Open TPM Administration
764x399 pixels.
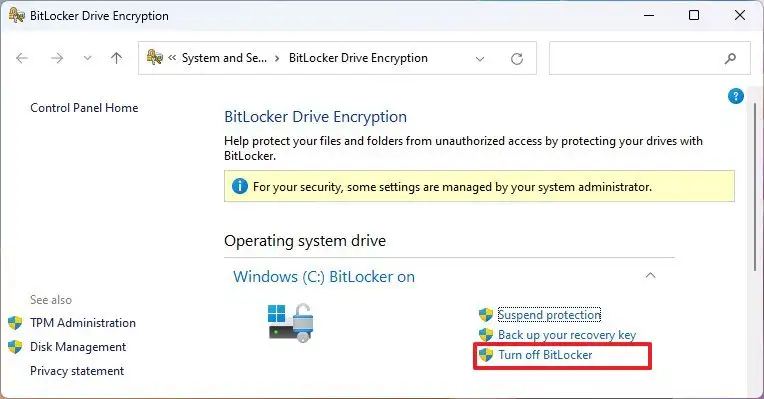click(83, 323)
